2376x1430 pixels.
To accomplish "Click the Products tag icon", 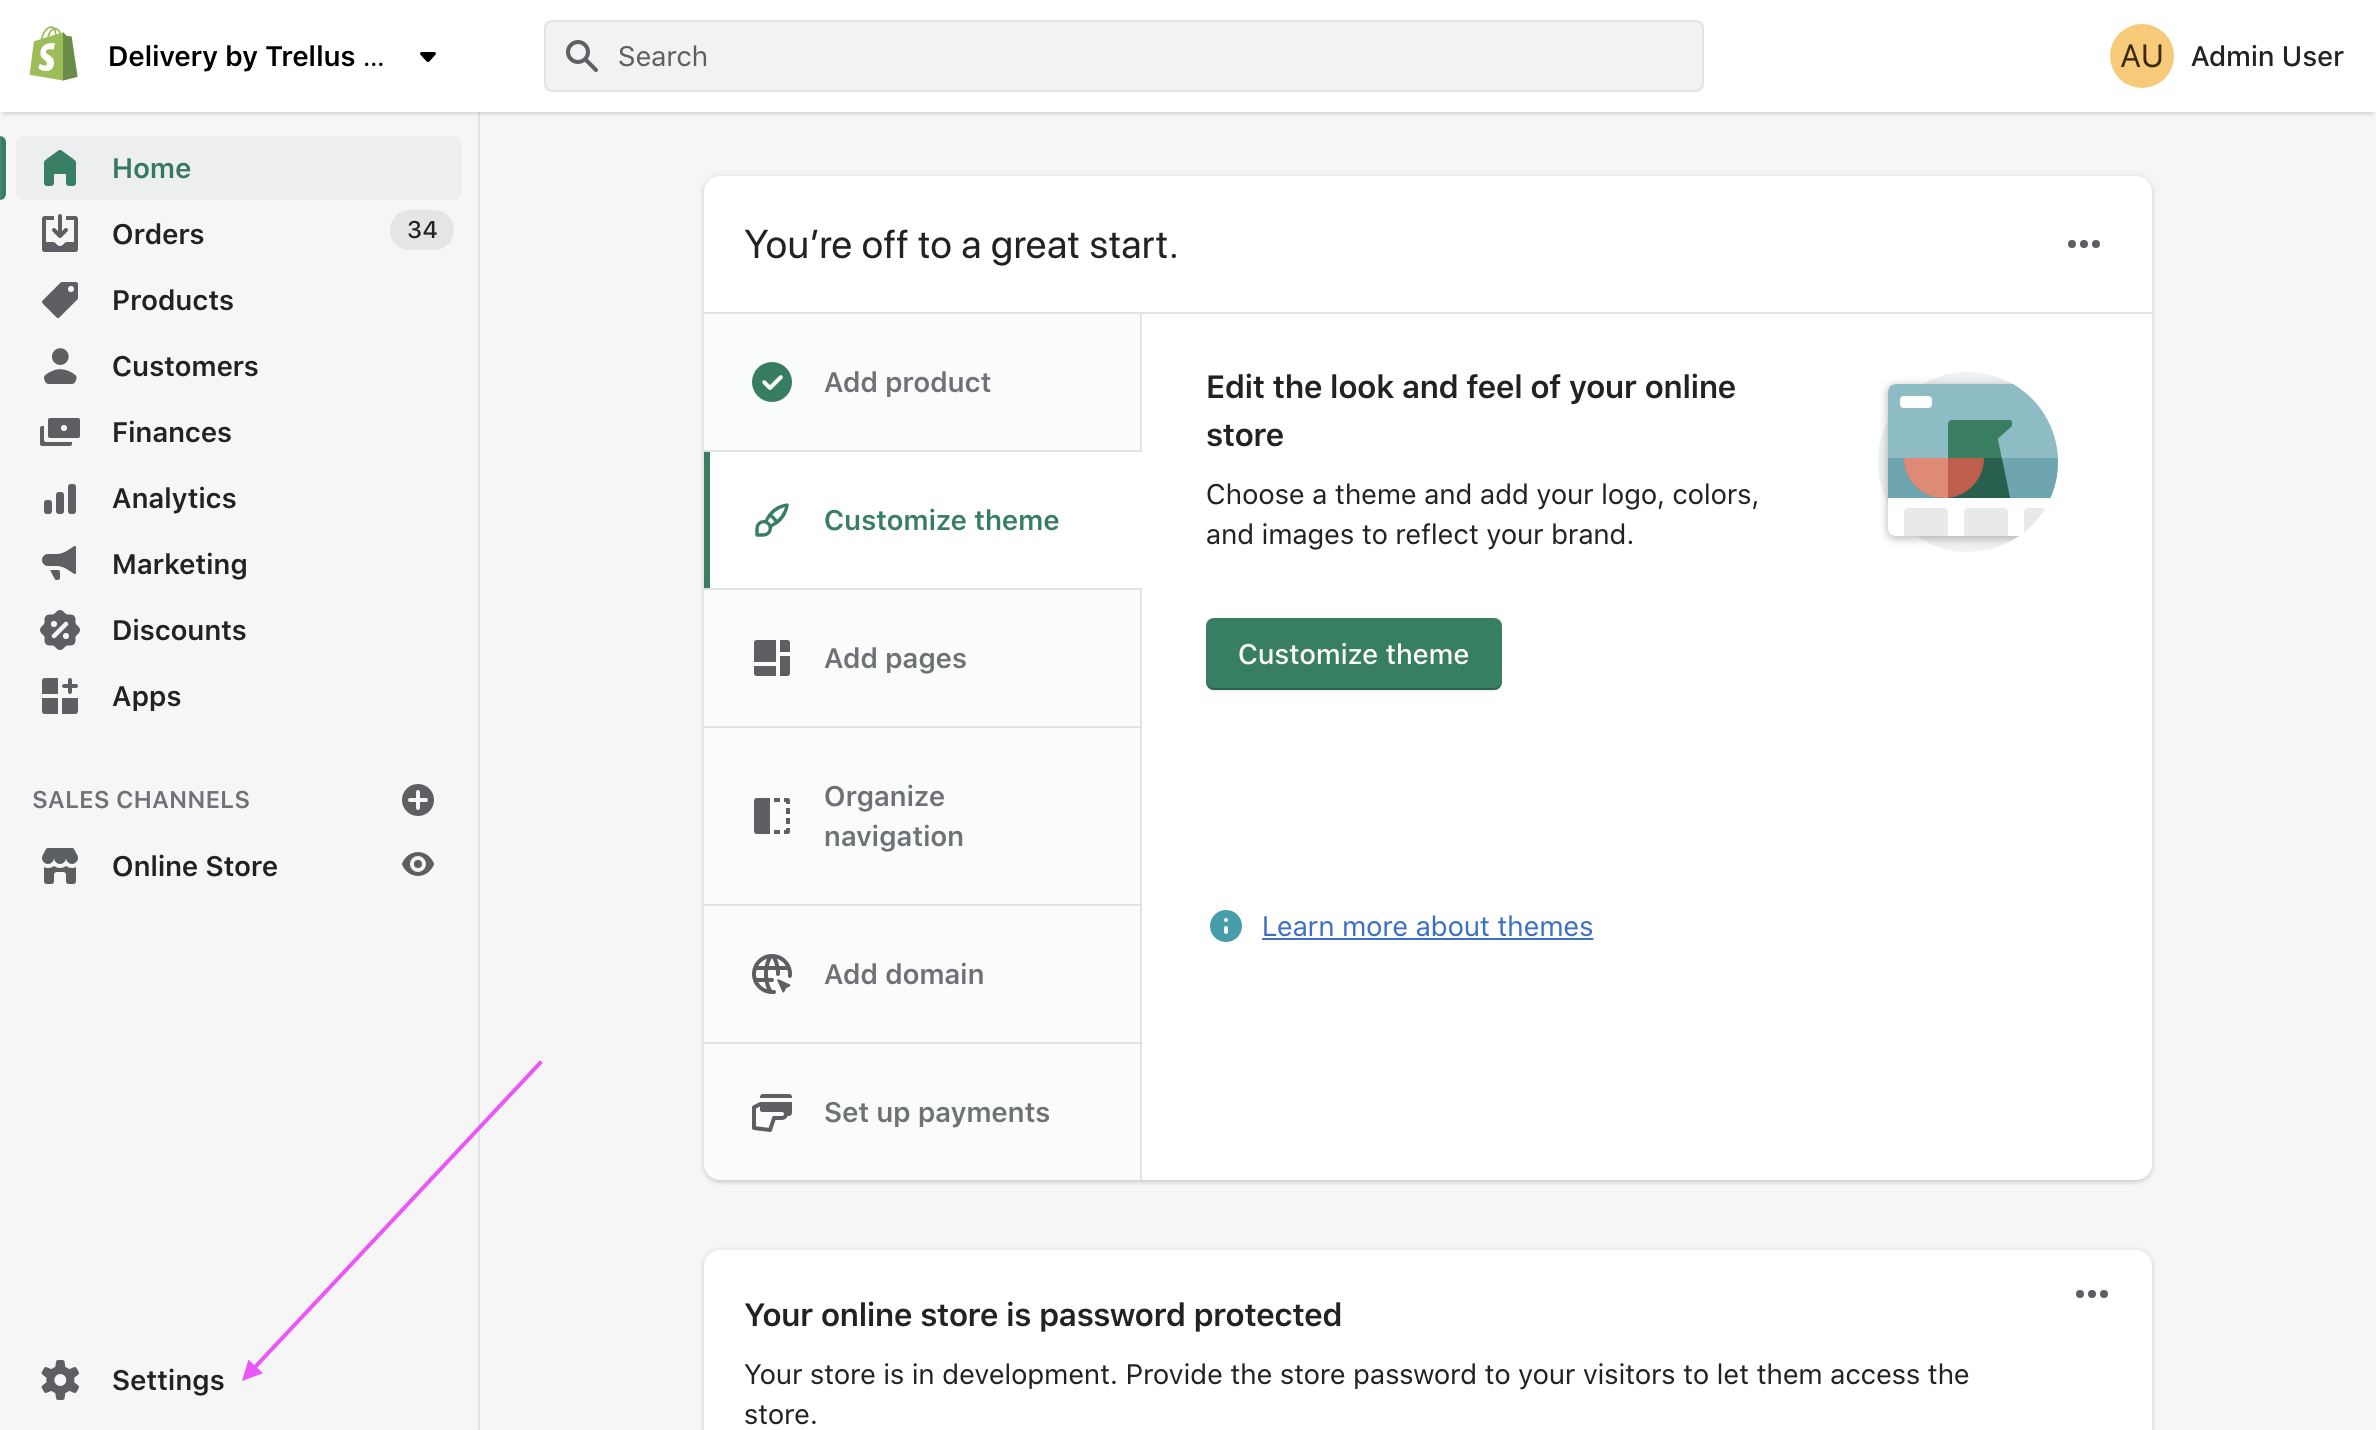I will [x=60, y=299].
